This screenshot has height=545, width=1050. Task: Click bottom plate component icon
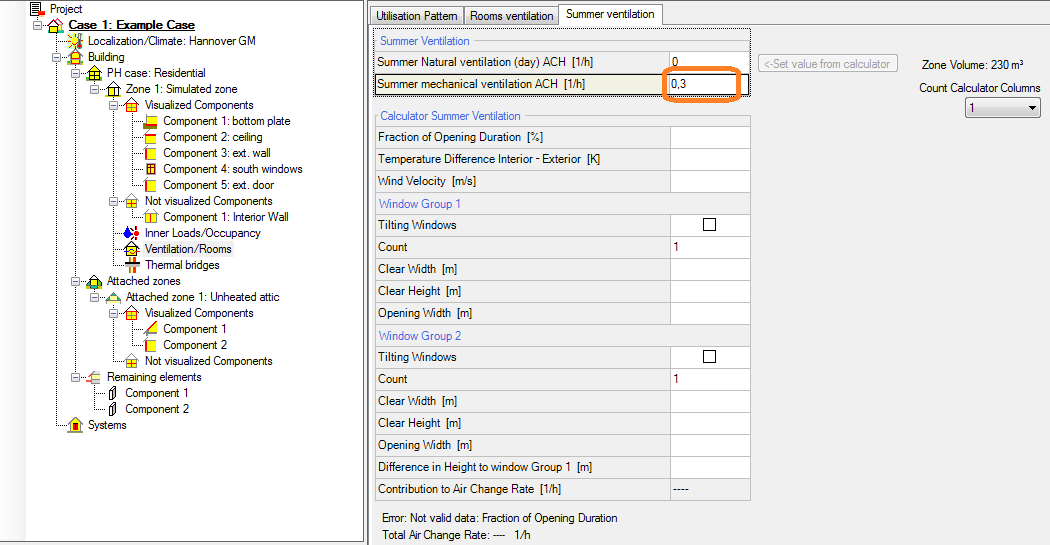click(151, 121)
